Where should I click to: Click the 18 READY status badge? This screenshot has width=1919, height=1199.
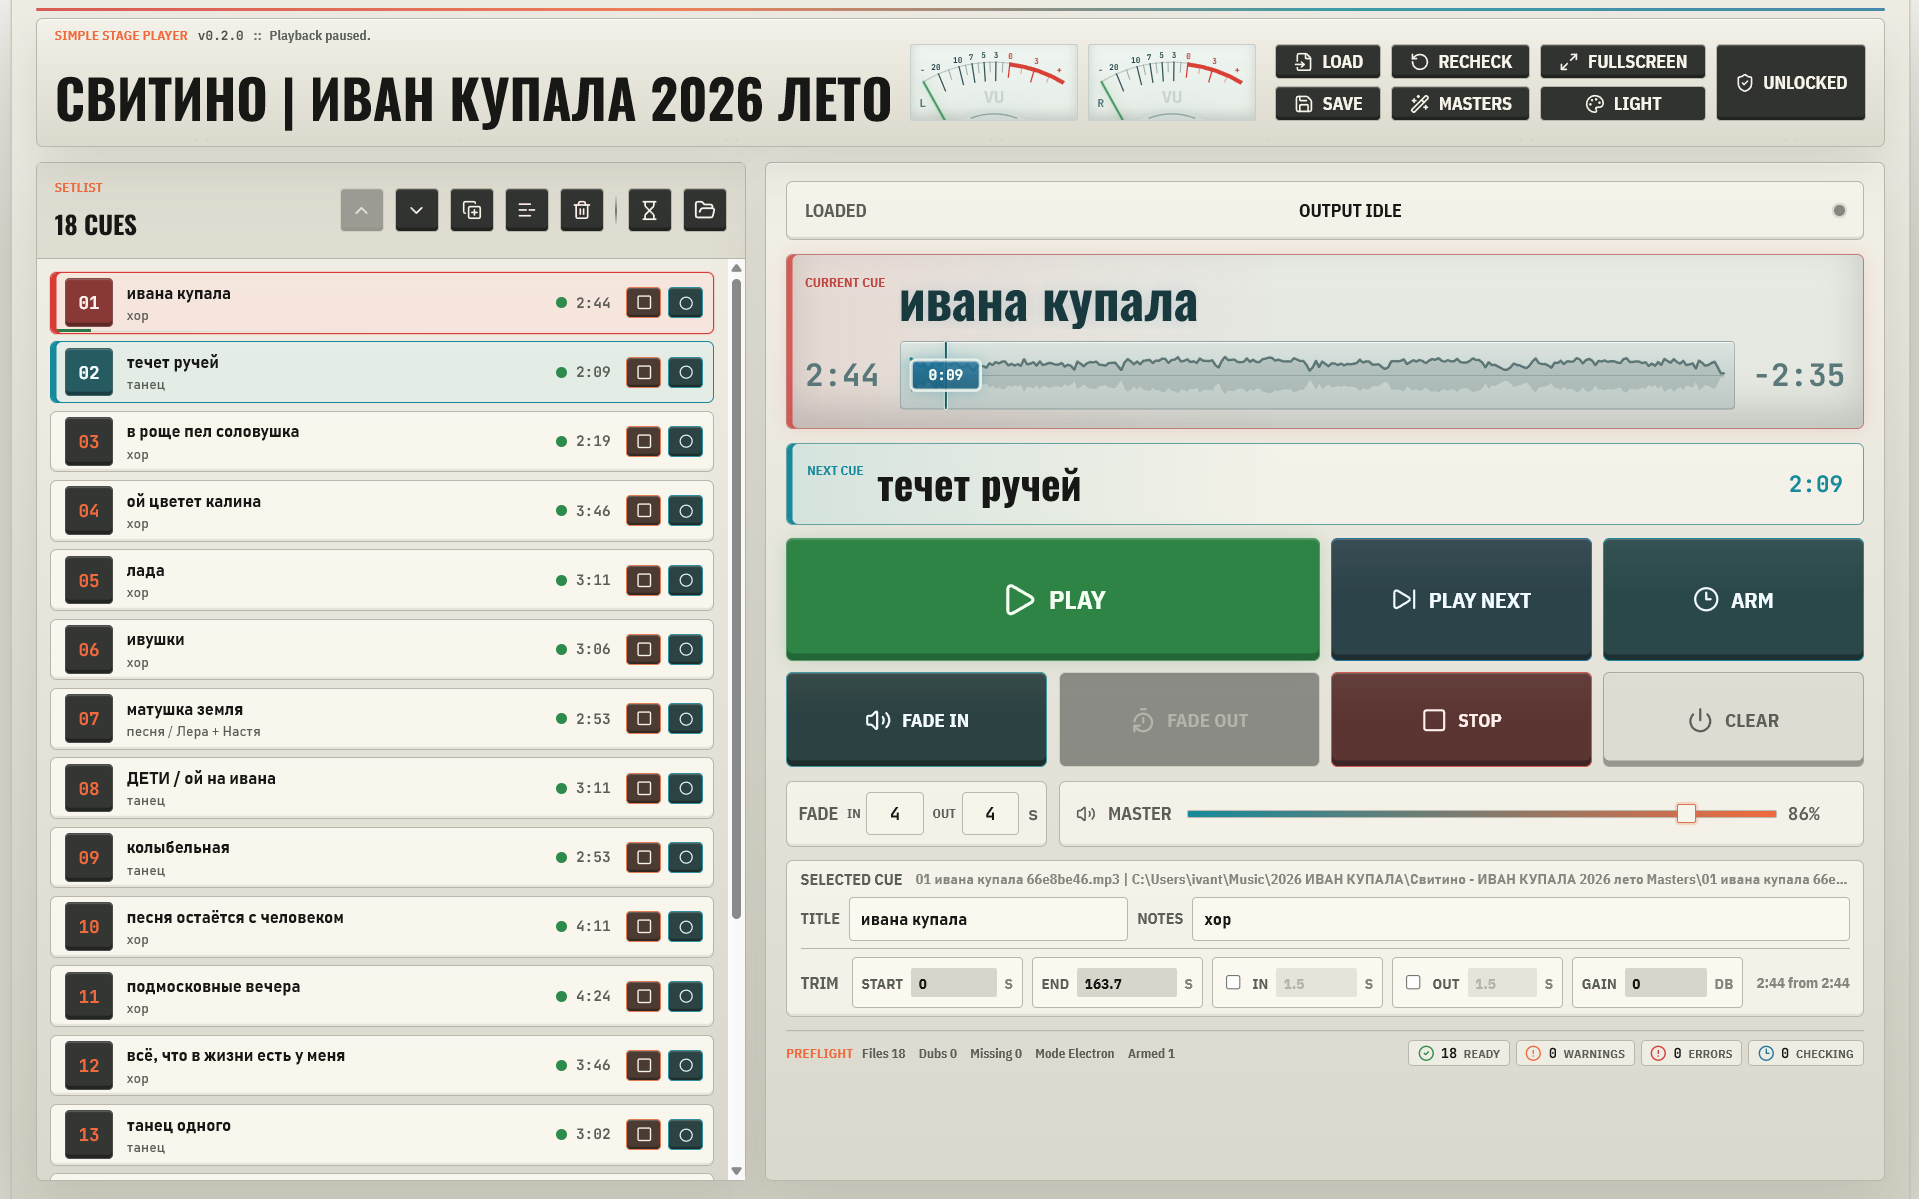point(1459,1053)
